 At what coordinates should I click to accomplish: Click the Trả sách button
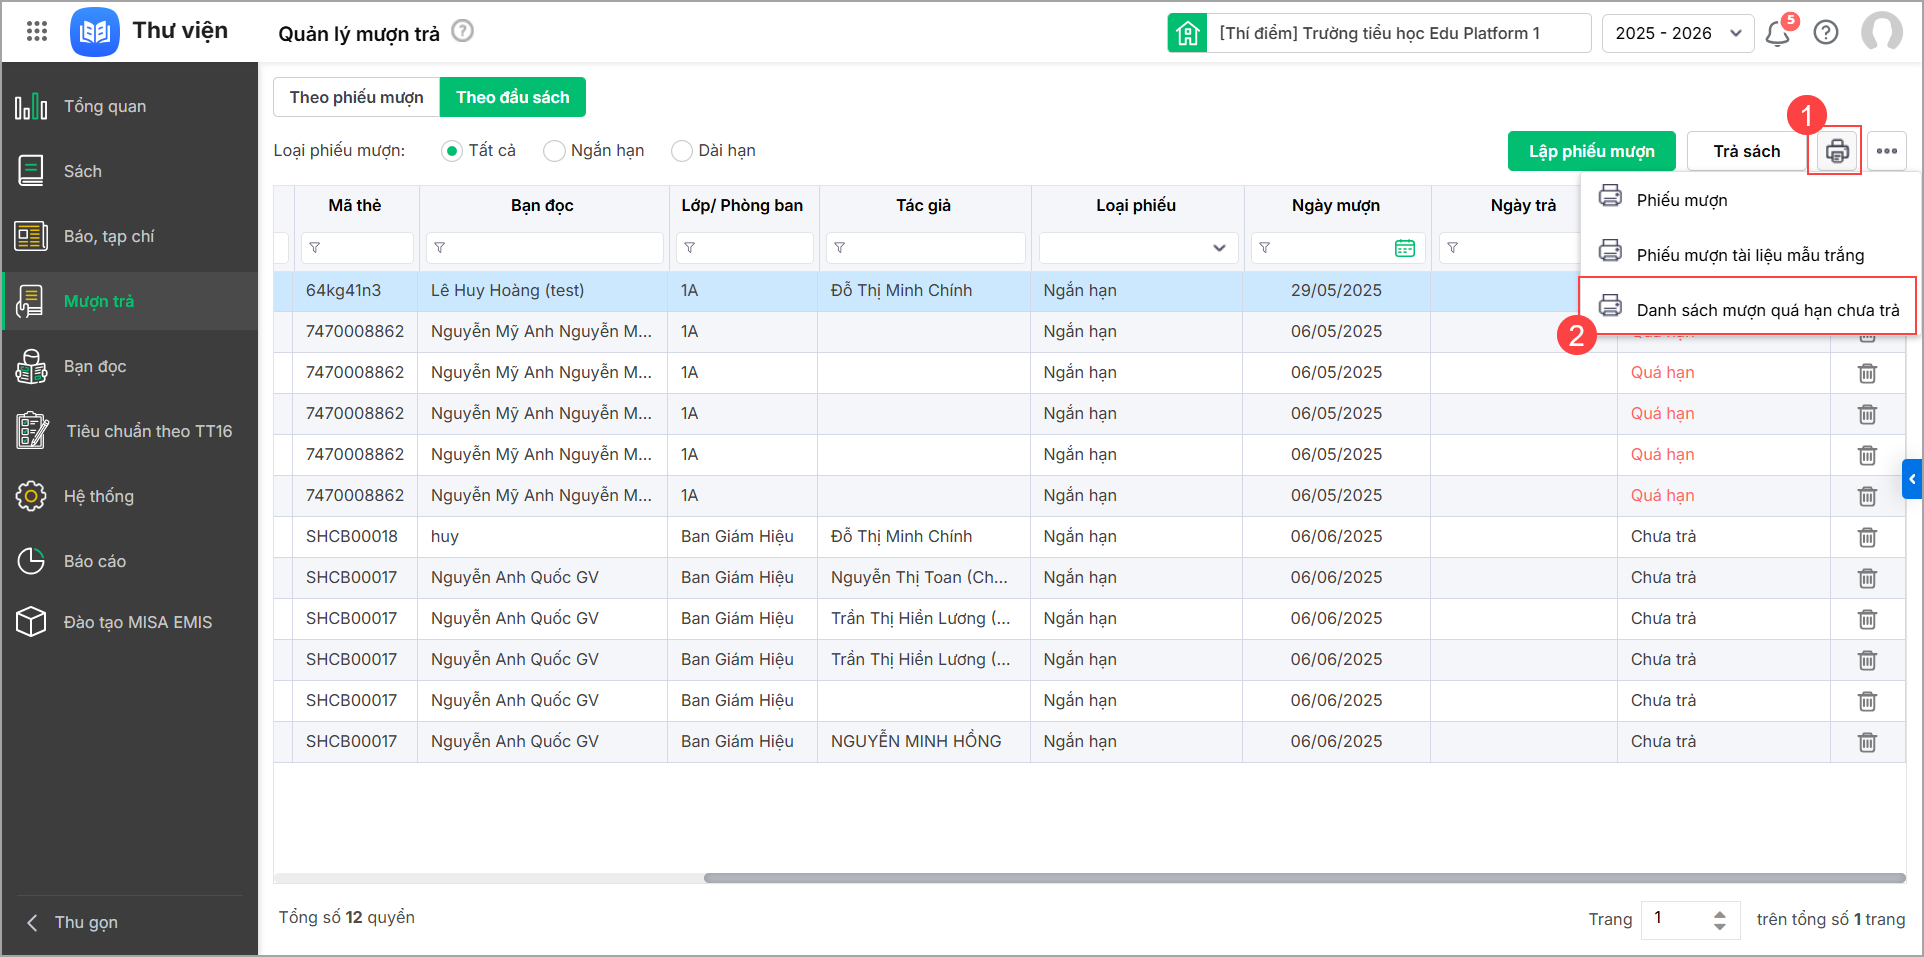(1746, 151)
